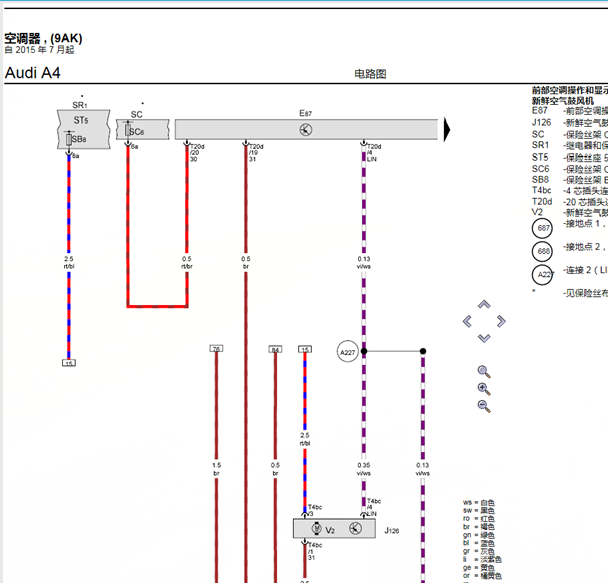Select the motor symbol next to V2
608x583 pixels.
click(317, 528)
